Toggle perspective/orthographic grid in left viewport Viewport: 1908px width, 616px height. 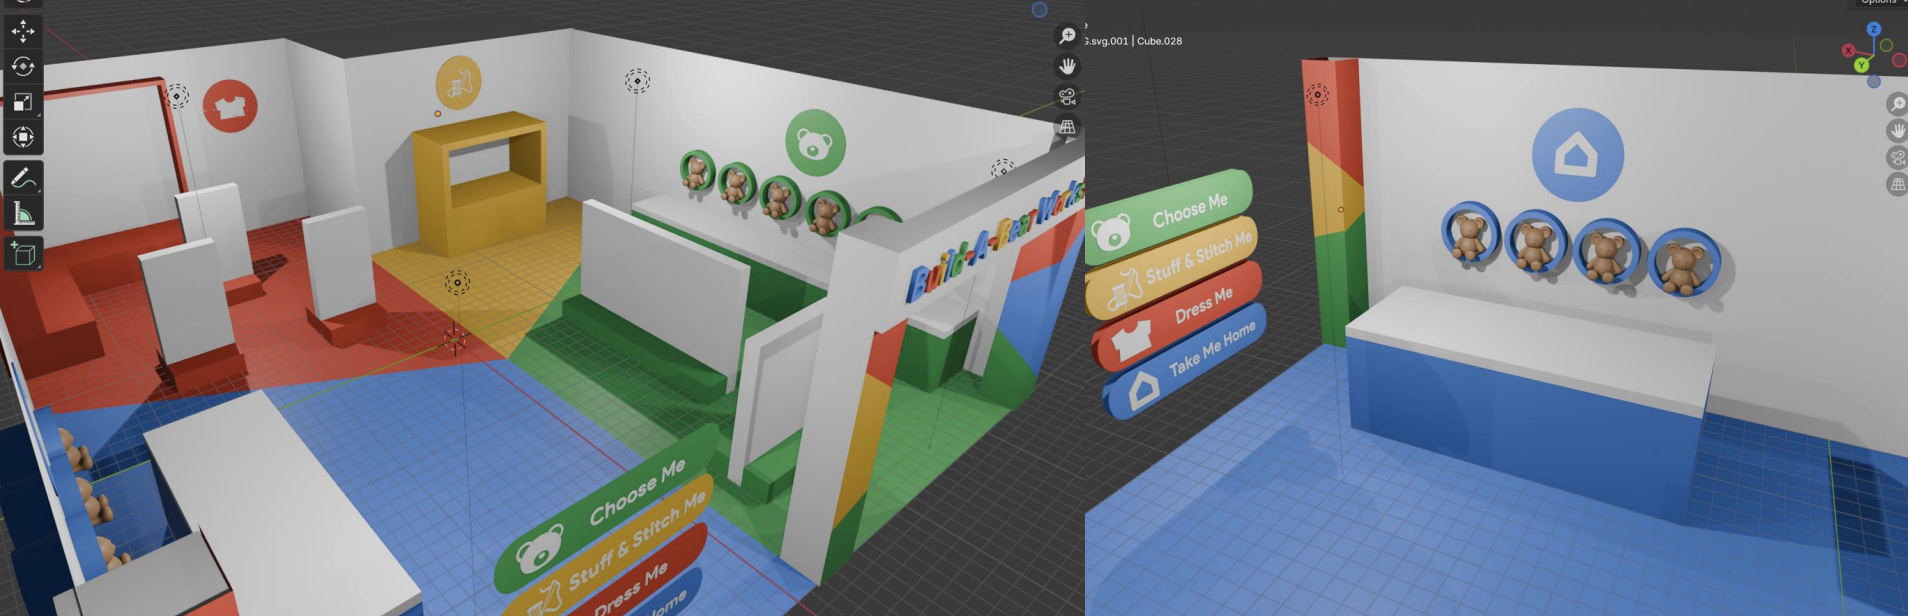point(1067,127)
